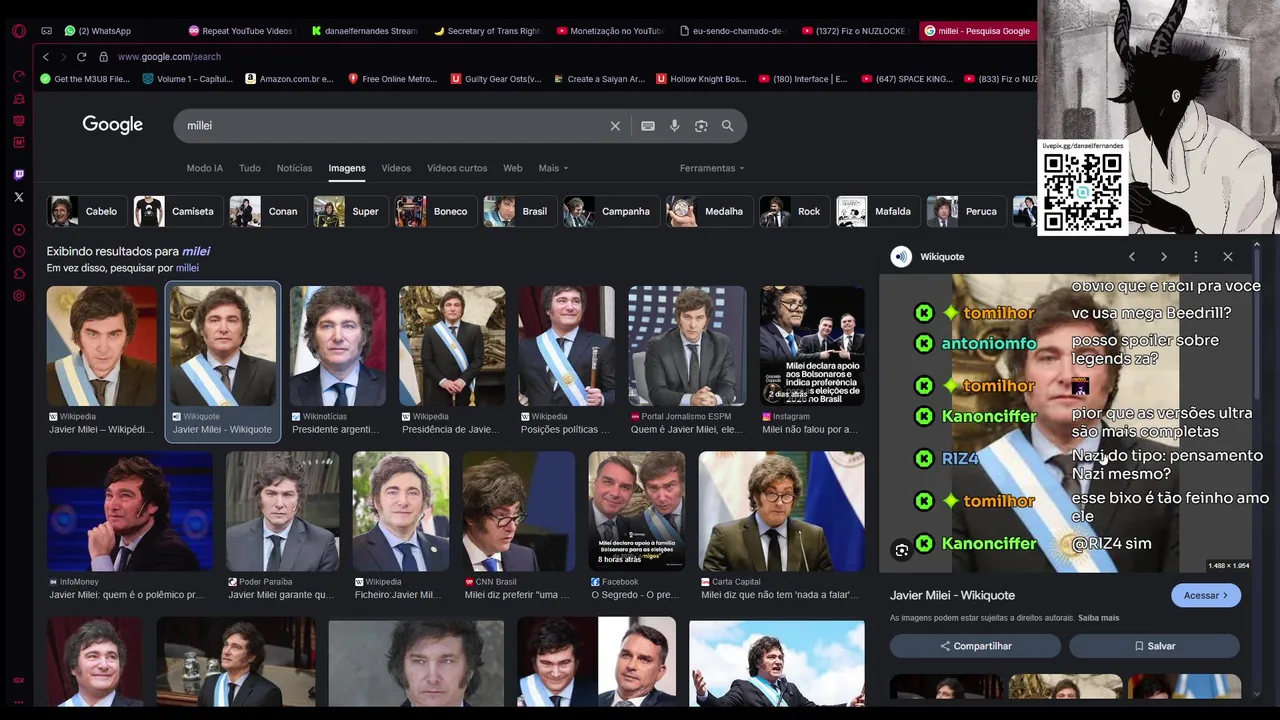Open the Opera main menu logo
The width and height of the screenshot is (1280, 720).
click(x=18, y=31)
